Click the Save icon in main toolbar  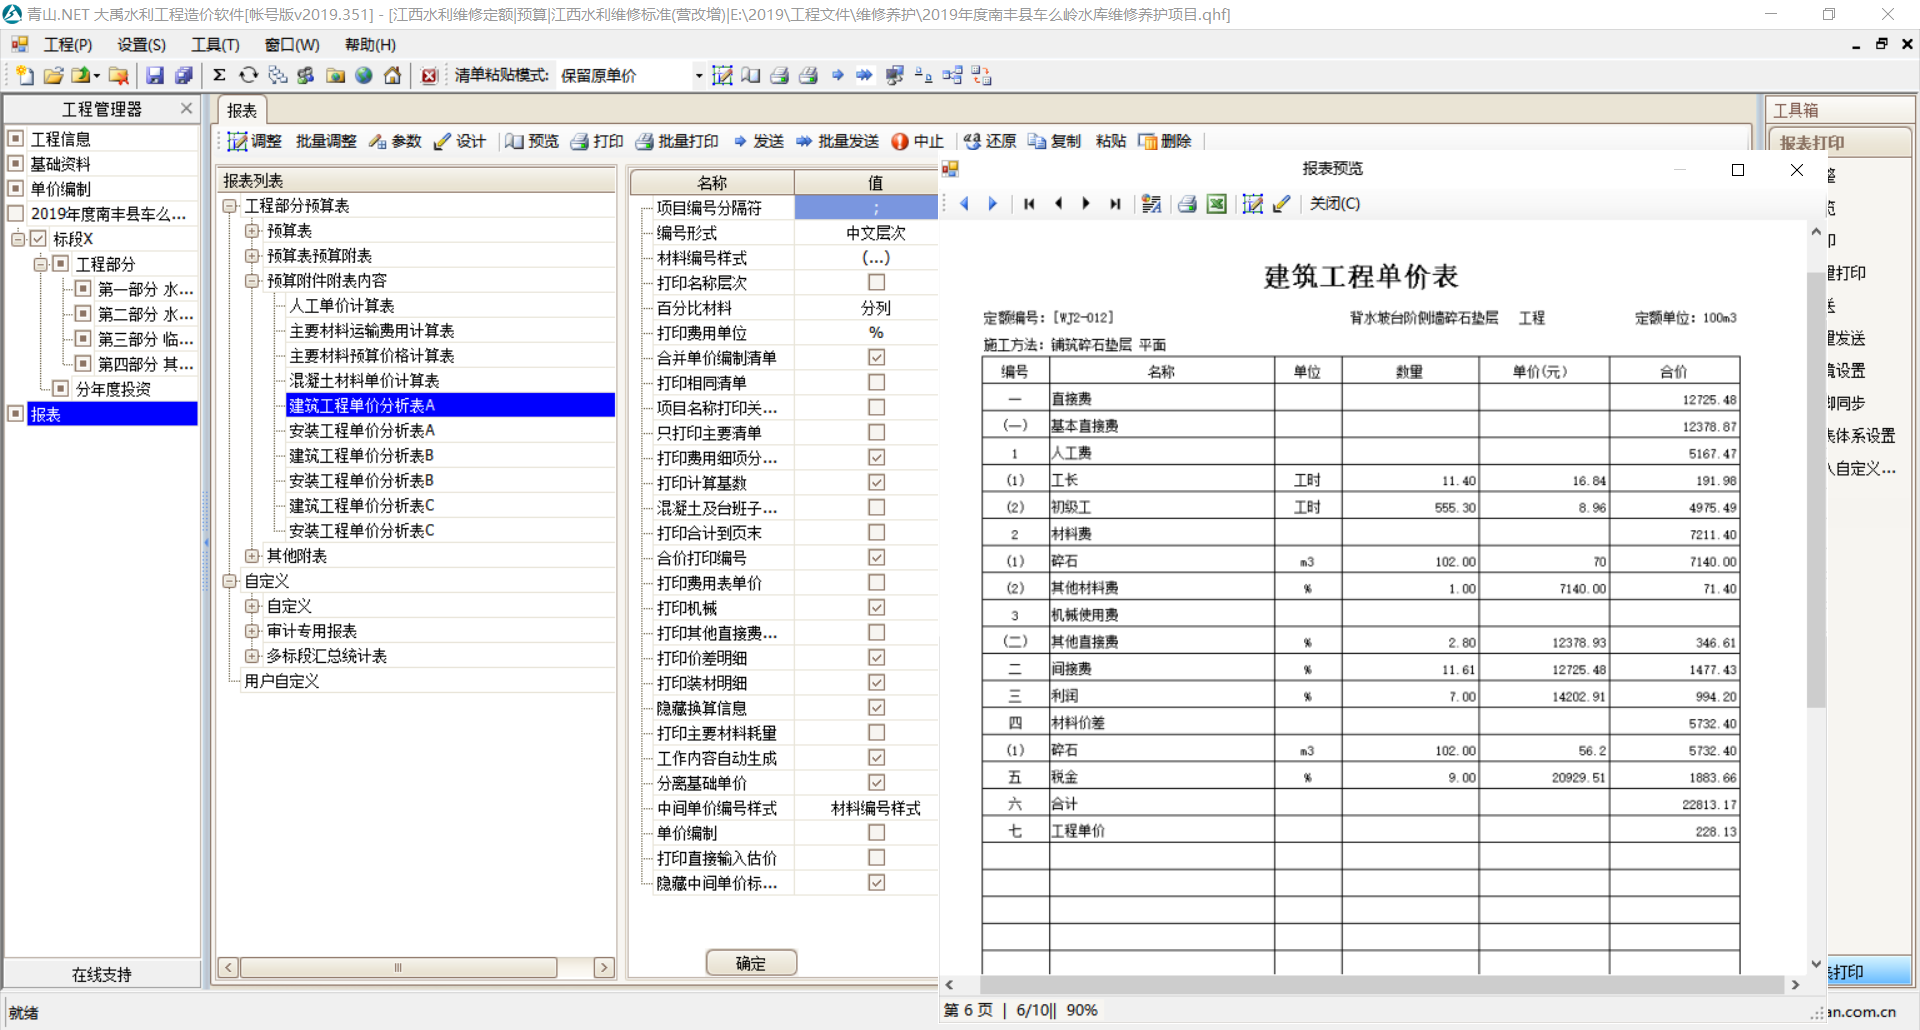coord(155,76)
